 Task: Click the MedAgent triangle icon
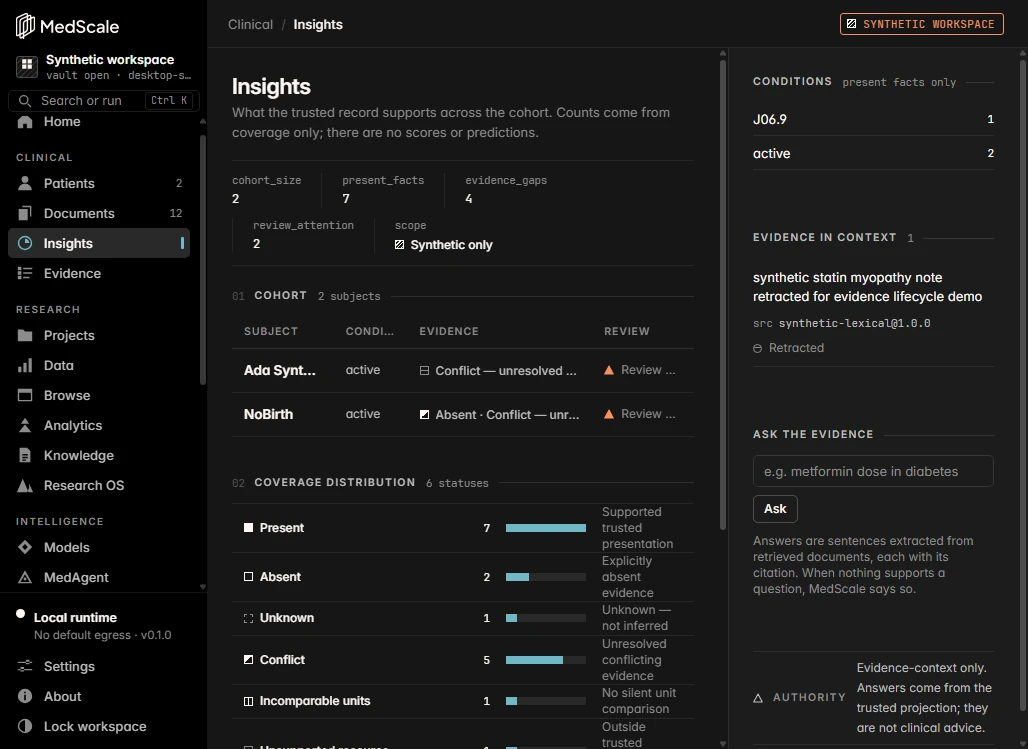pyautogui.click(x=25, y=577)
